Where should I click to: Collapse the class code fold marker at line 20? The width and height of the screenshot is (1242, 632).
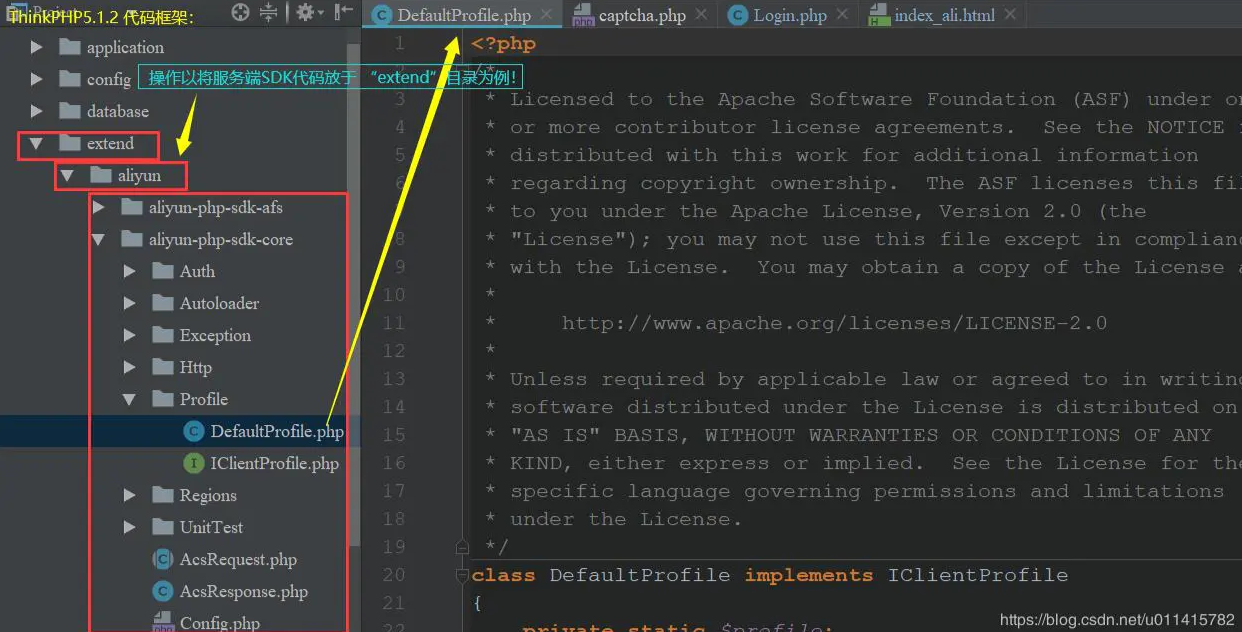(462, 575)
